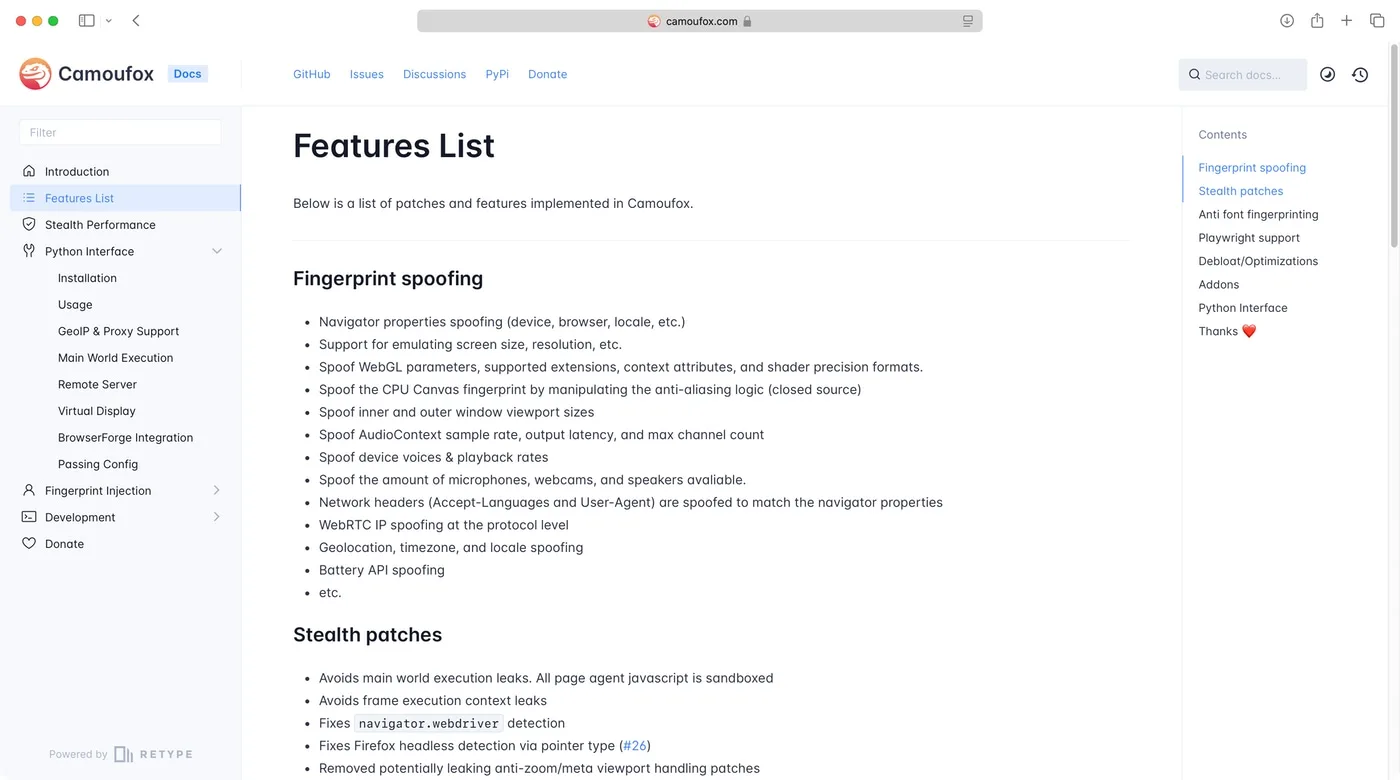
Task: Expand the Fingerprint Injection chevron
Action: point(217,490)
